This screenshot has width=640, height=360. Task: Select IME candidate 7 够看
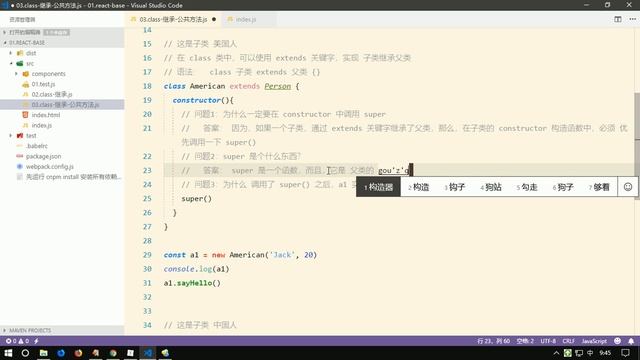click(x=599, y=187)
